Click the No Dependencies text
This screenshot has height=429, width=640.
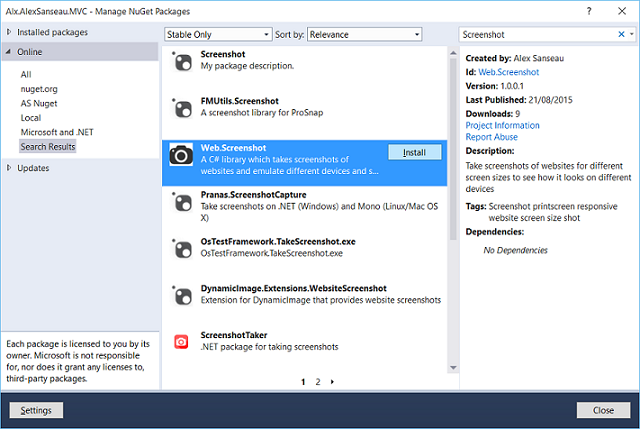click(x=516, y=250)
